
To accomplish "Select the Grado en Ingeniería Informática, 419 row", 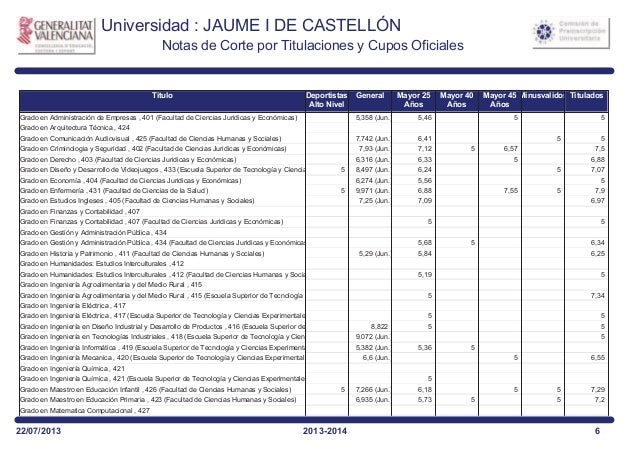I will pyautogui.click(x=314, y=348).
